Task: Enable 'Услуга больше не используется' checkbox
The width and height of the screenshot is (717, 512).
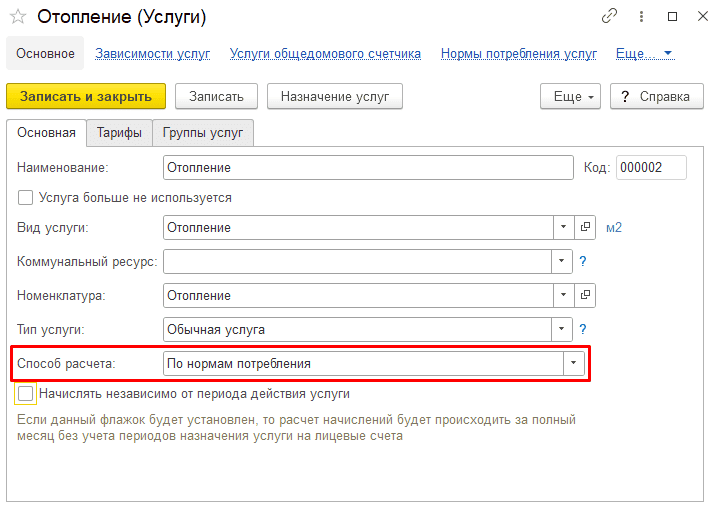Action: point(26,198)
